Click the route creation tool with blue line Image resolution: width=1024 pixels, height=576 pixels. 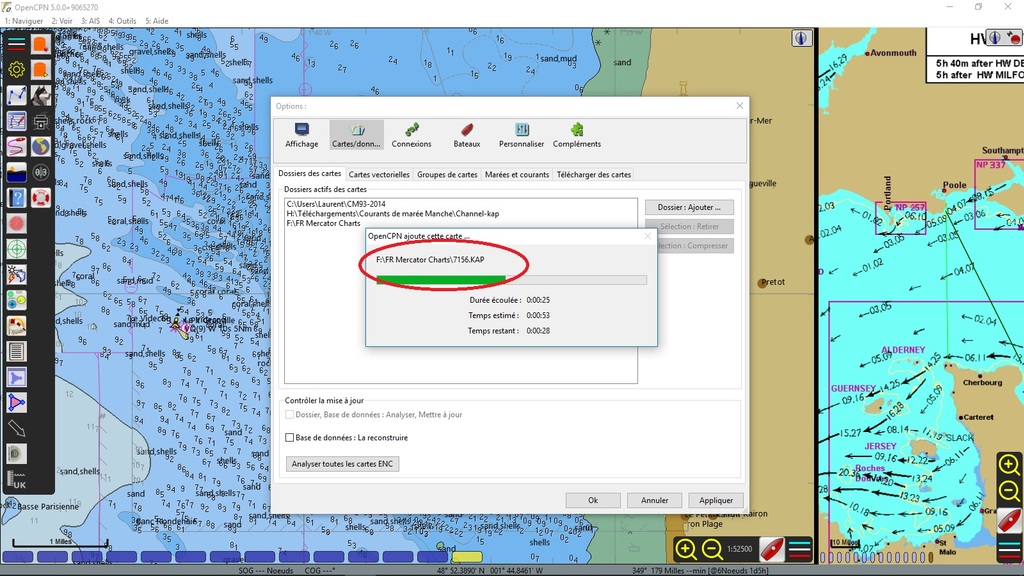pyautogui.click(x=16, y=95)
